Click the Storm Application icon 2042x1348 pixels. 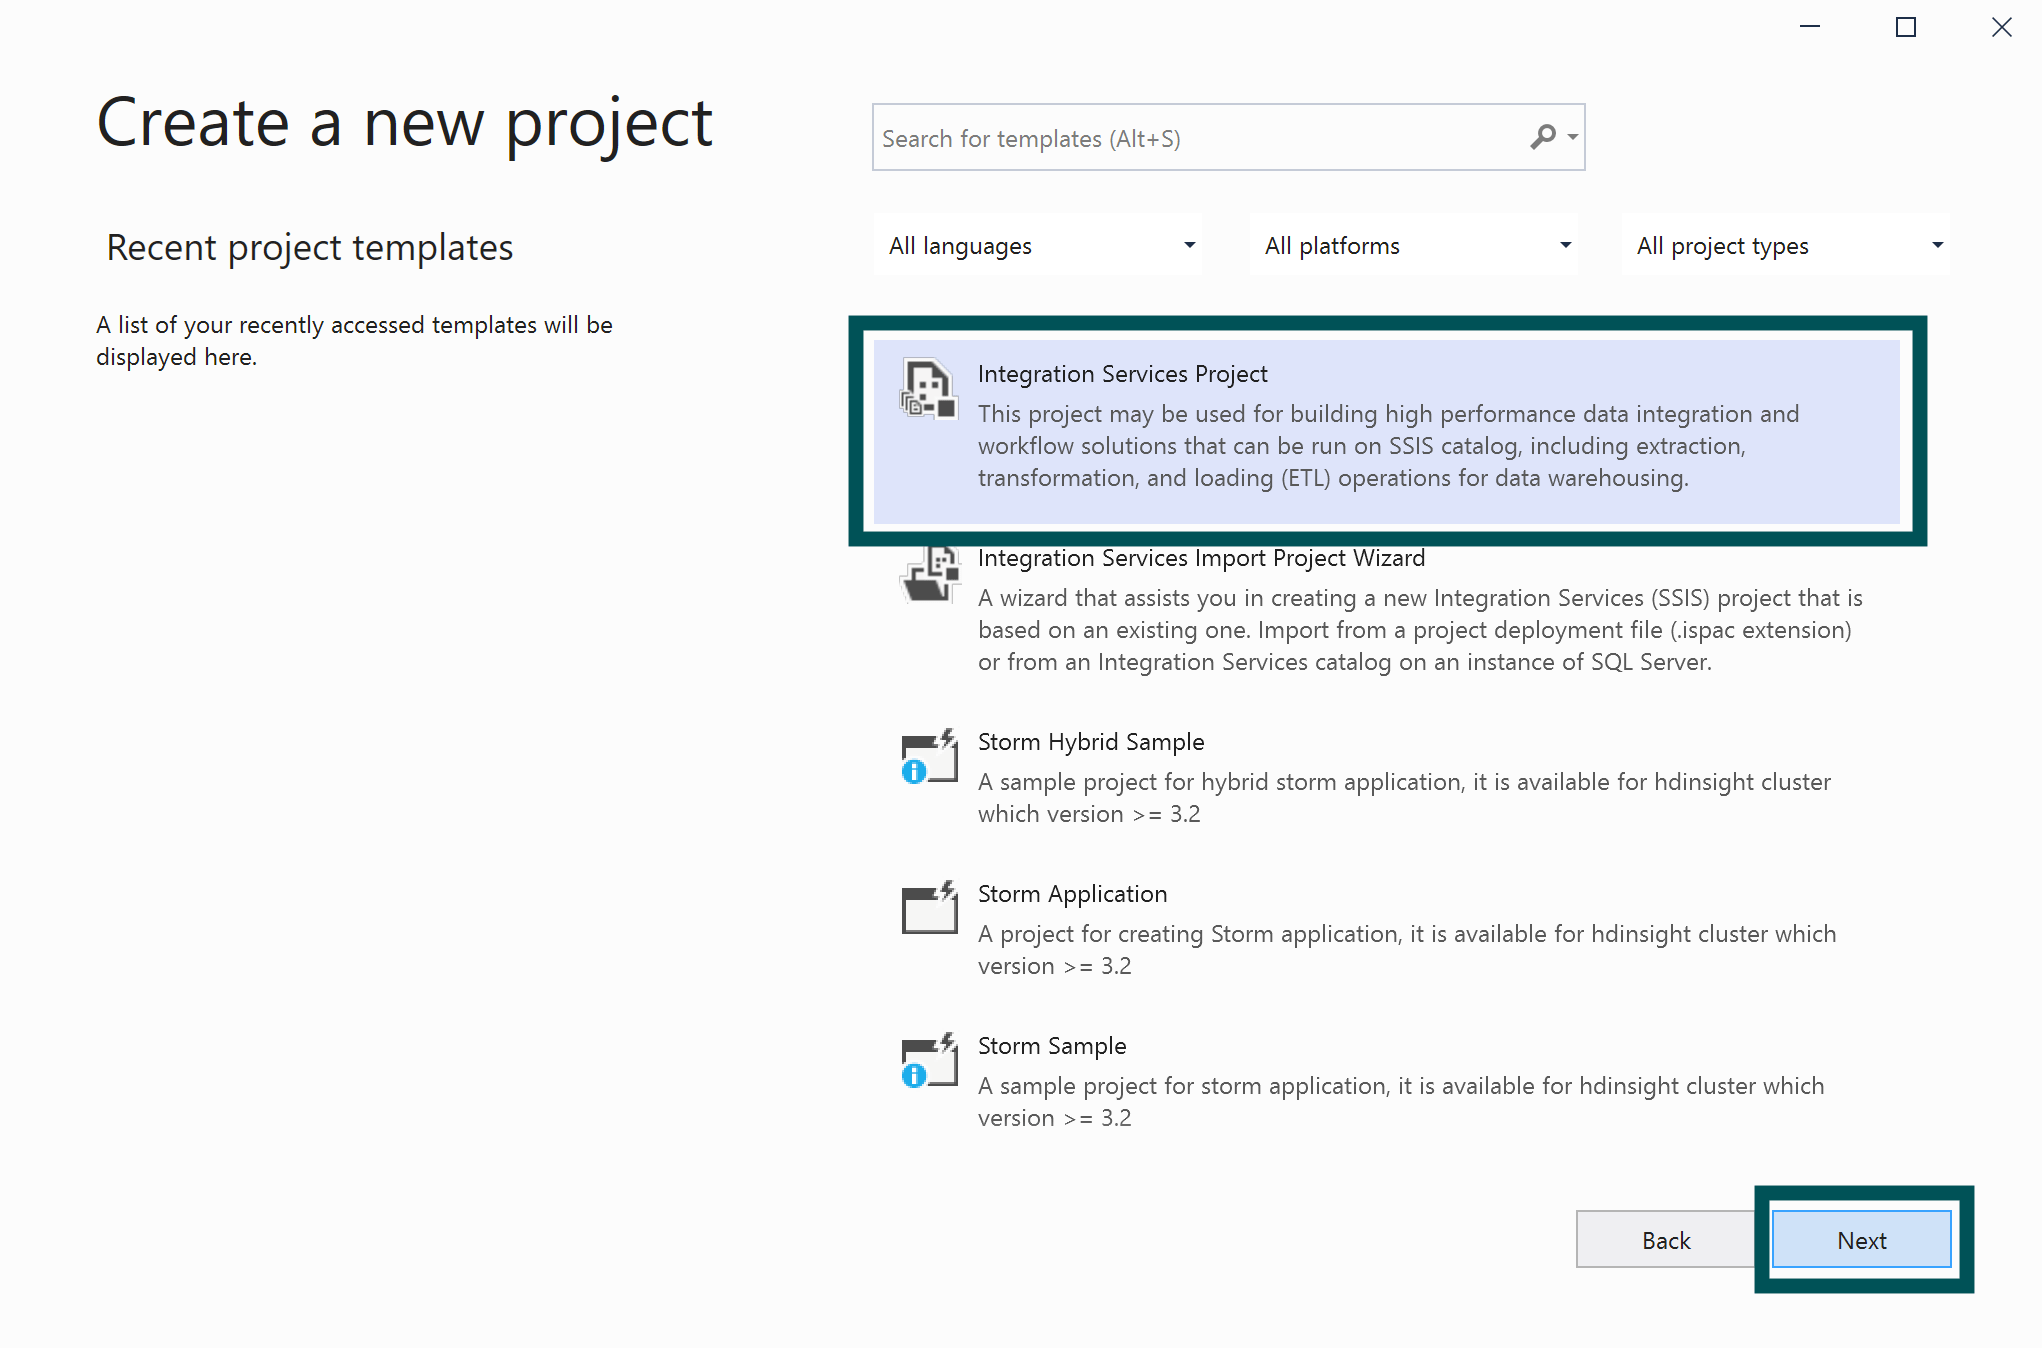(928, 909)
